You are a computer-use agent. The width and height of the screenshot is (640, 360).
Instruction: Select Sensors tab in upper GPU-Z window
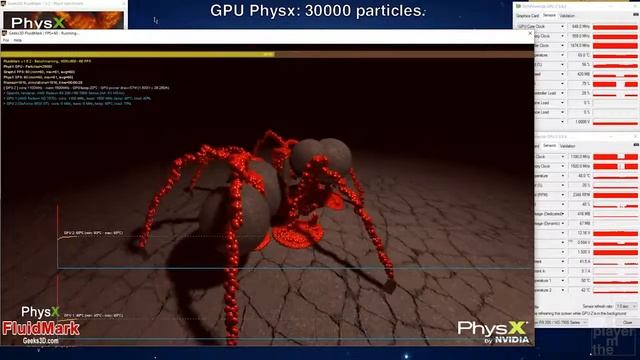point(549,16)
